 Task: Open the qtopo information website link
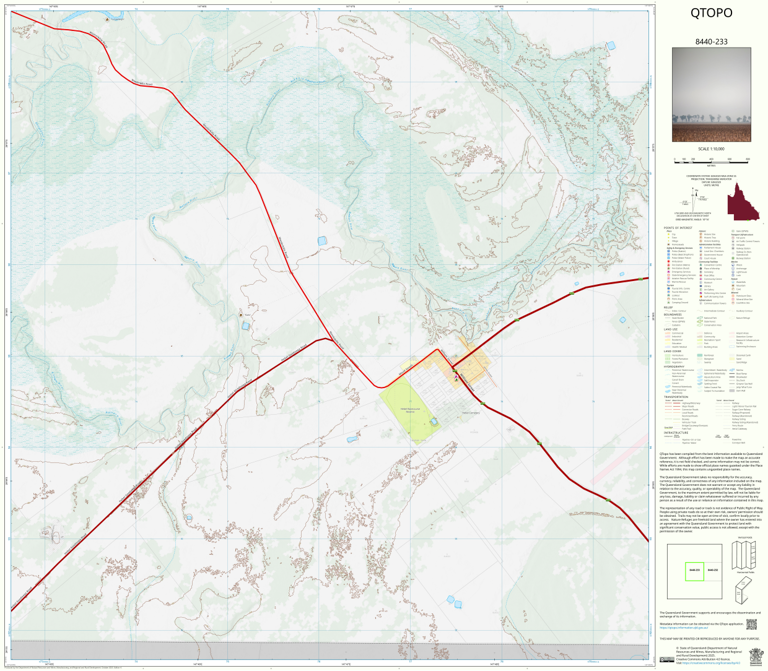683,627
